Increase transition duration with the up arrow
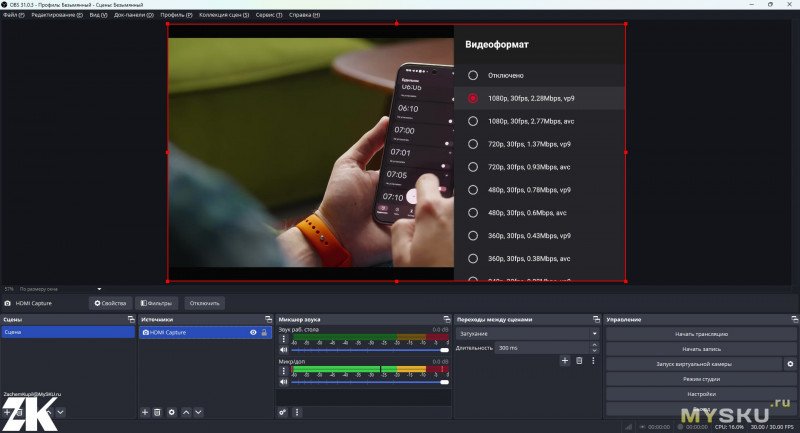Image resolution: width=800 pixels, height=433 pixels. click(594, 345)
